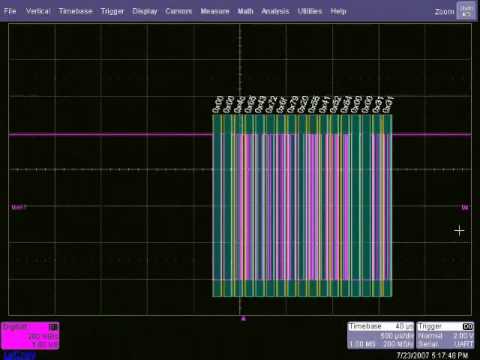Click the decoded byte label 0x20
Image resolution: width=480 pixels, height=360 pixels.
pos(303,105)
